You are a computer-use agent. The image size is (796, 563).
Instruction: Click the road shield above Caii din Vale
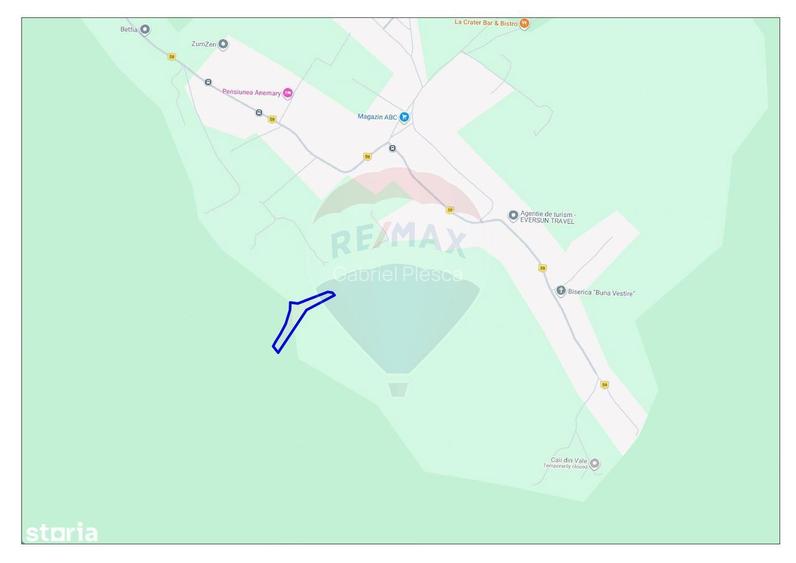coord(604,385)
